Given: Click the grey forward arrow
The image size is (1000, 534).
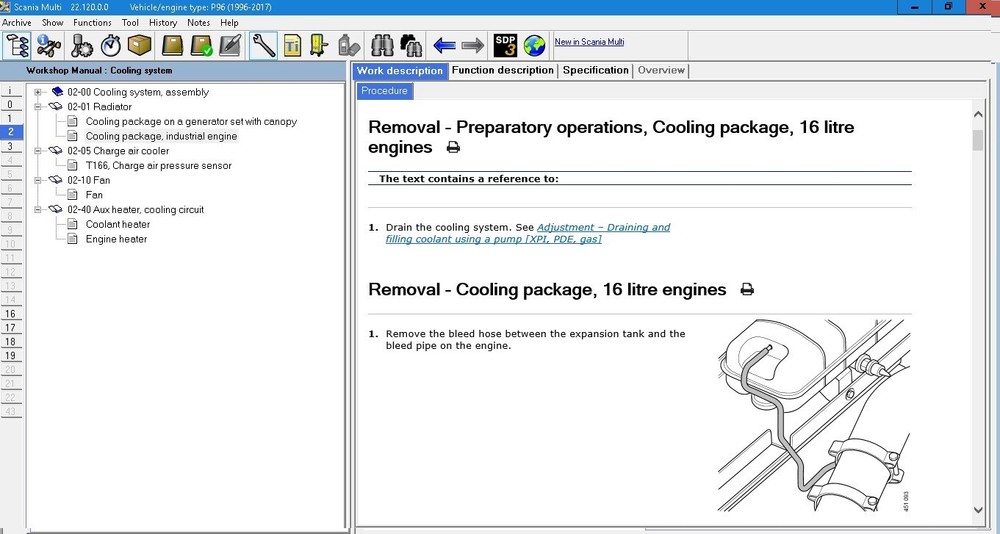Looking at the screenshot, I should pos(473,45).
